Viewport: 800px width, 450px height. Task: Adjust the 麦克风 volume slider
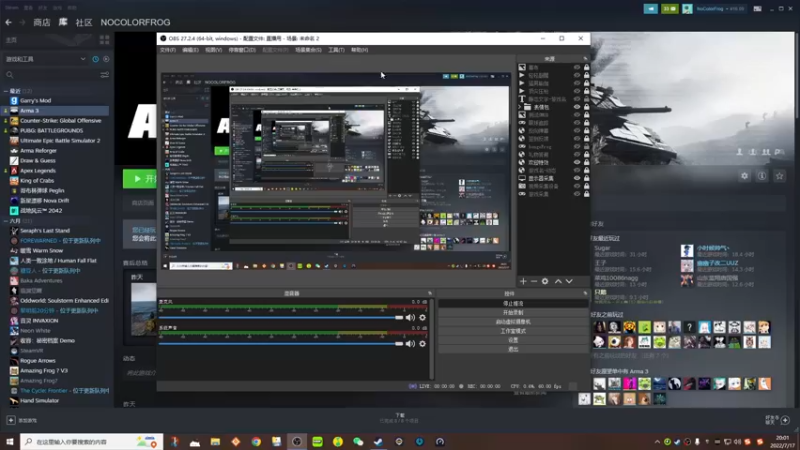click(281, 317)
